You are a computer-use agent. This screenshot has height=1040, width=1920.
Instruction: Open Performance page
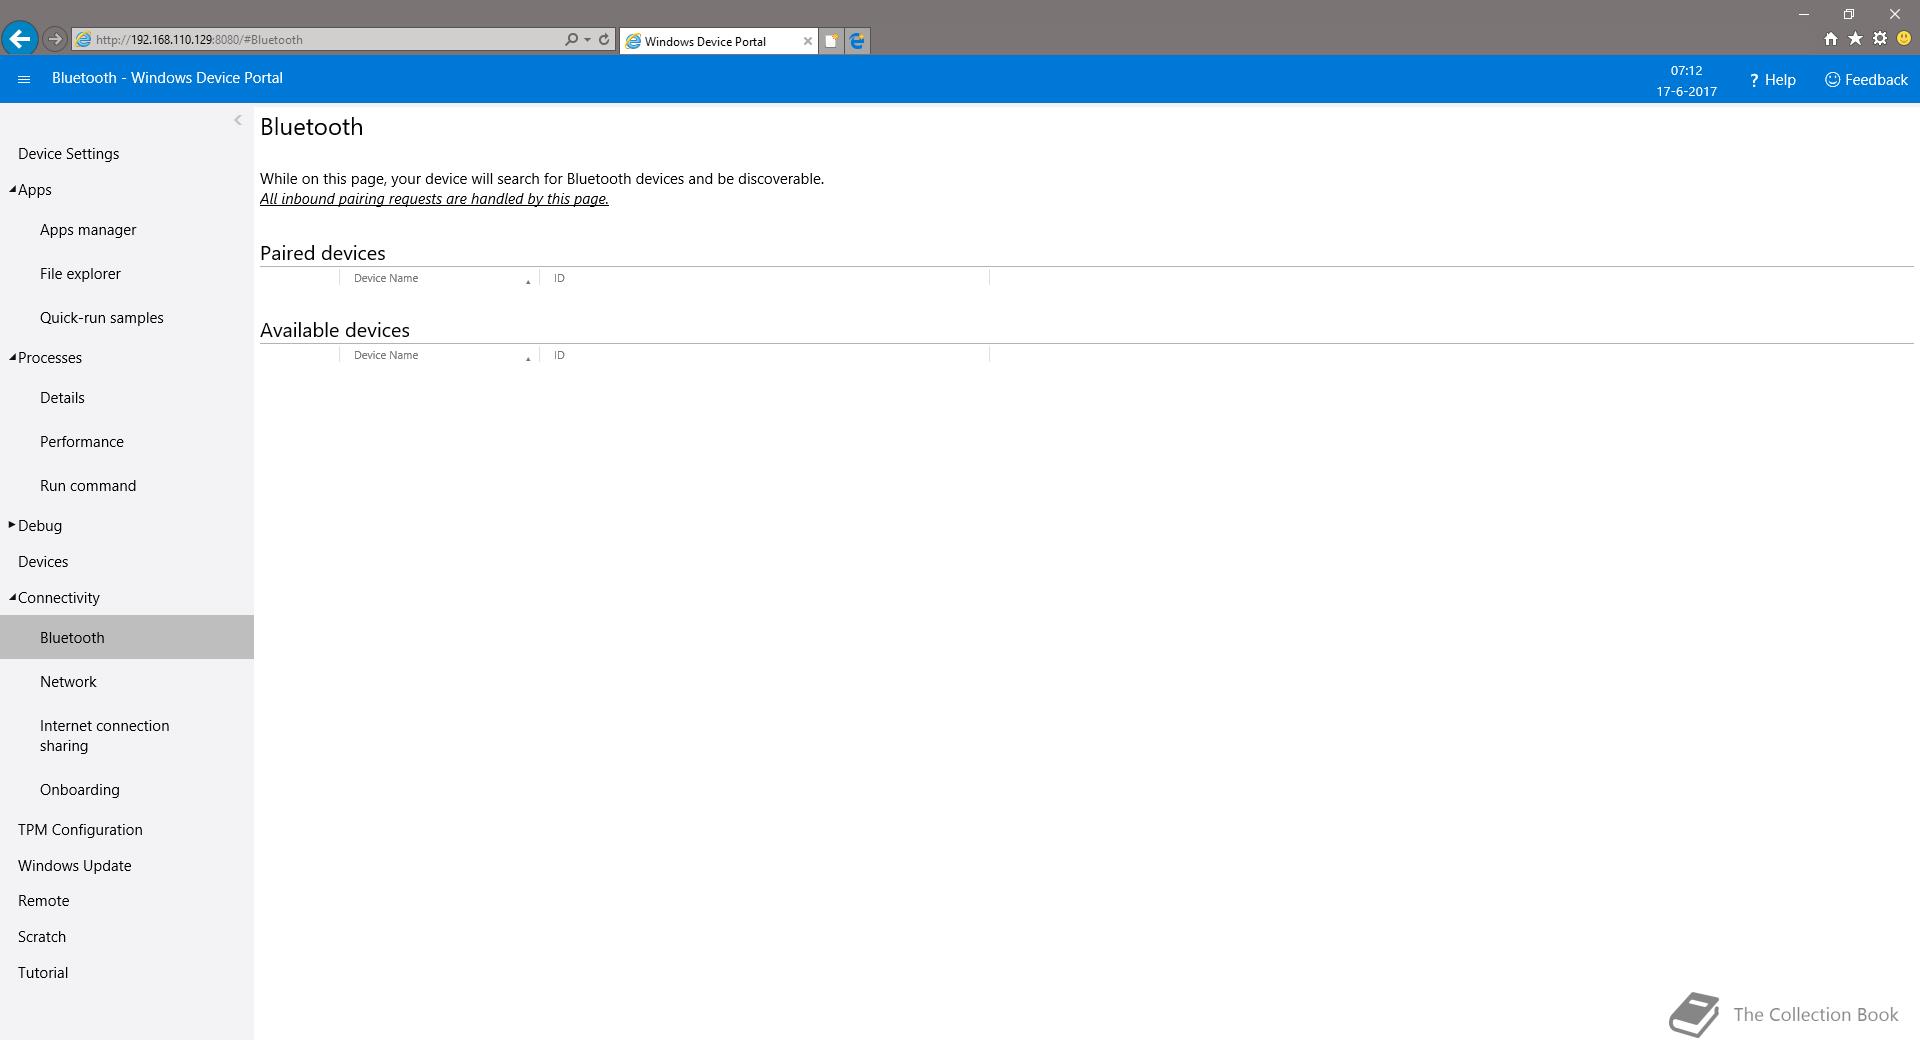click(82, 442)
